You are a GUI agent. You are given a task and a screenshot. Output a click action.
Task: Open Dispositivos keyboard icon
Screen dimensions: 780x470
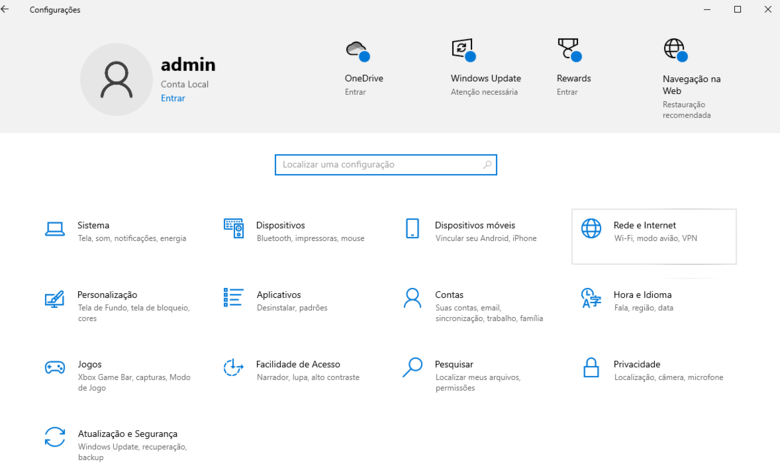tap(233, 229)
